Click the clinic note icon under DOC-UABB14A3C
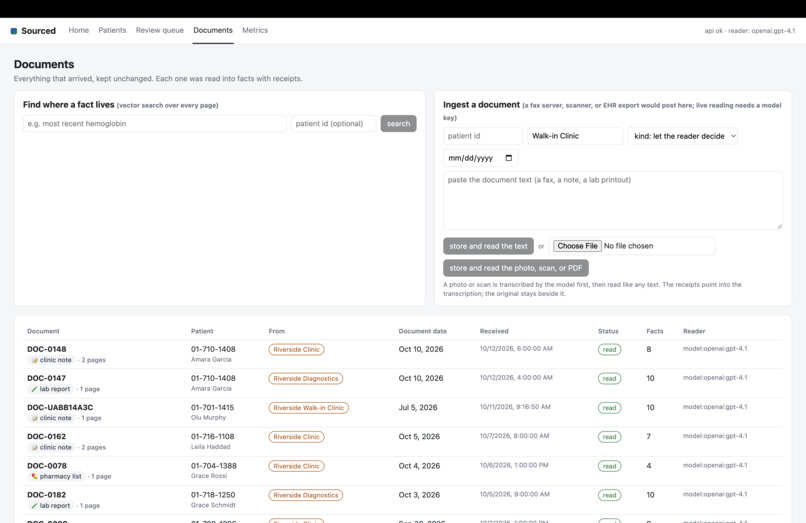The image size is (806, 523). pyautogui.click(x=34, y=418)
